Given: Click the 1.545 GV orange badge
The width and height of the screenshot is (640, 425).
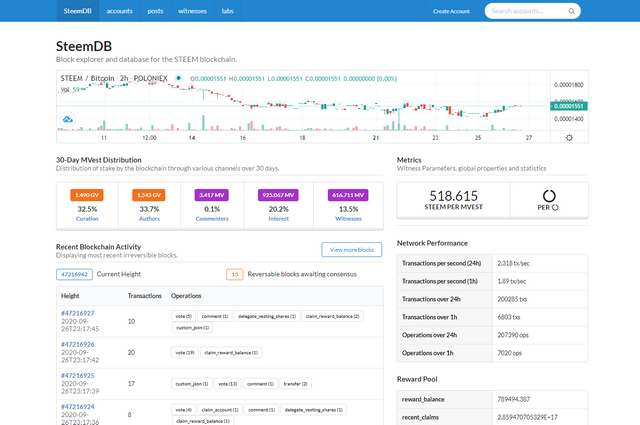Looking at the screenshot, I should [149, 195].
